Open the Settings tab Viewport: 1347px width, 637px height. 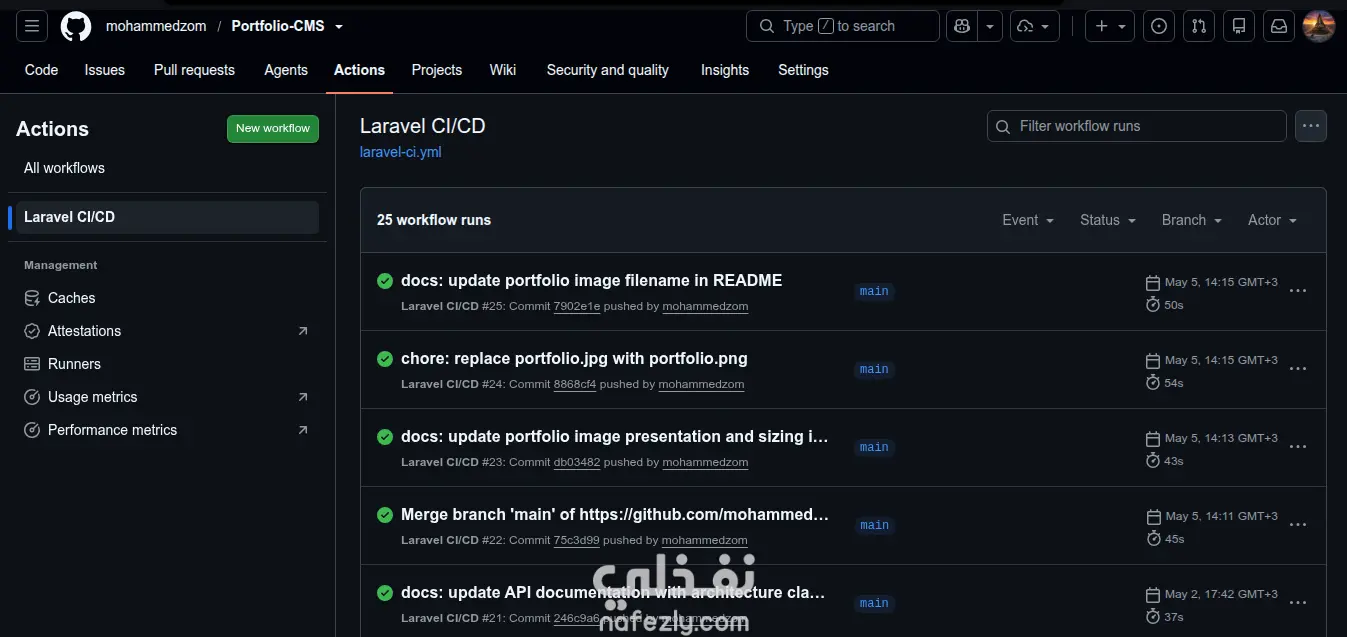pyautogui.click(x=803, y=70)
